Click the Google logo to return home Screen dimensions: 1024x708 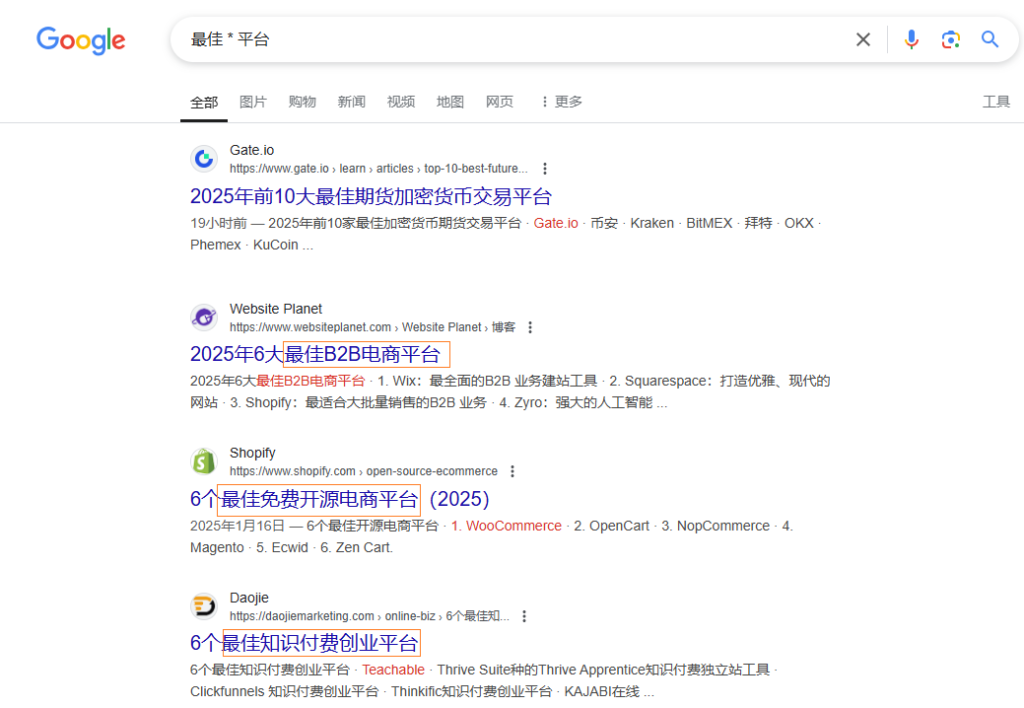80,40
